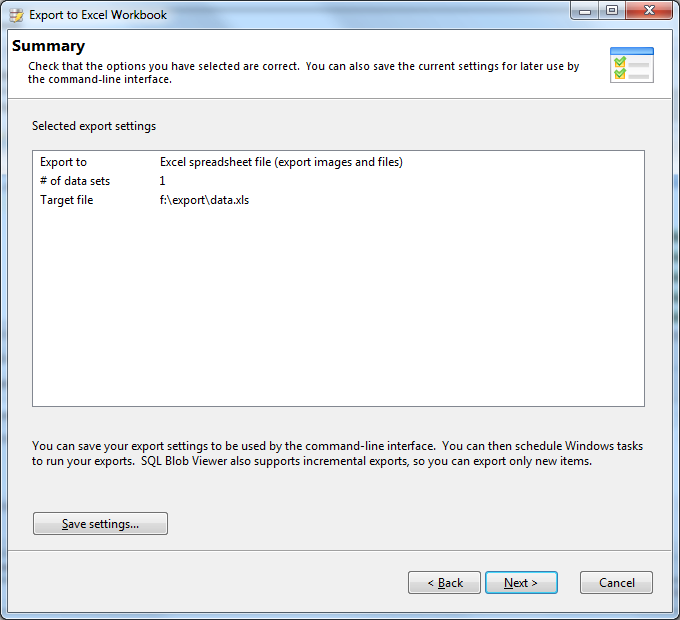
Task: Click the "Target file" setting label
Action: tap(67, 200)
